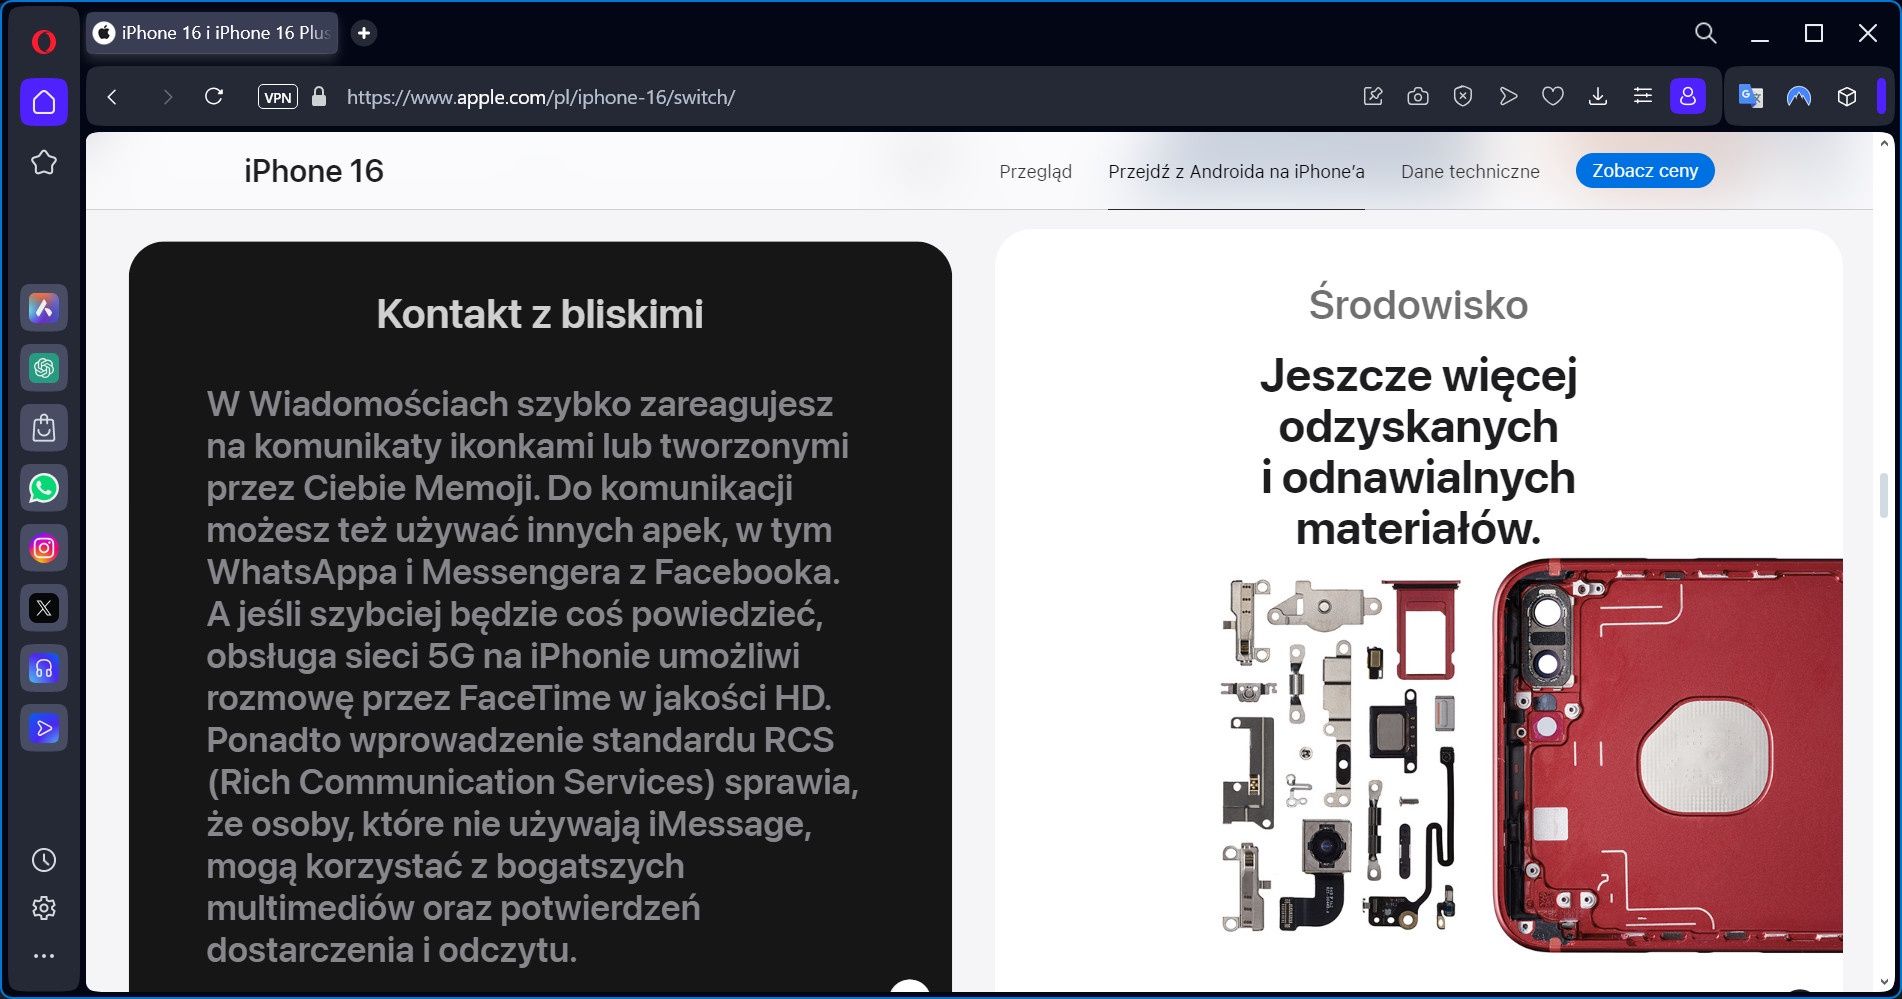The image size is (1902, 999).
Task: Open Instagram in the sidebar
Action: click(44, 548)
